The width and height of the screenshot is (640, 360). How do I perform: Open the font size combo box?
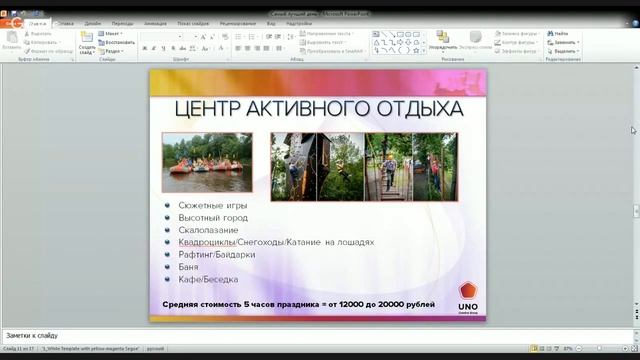pyautogui.click(x=191, y=37)
